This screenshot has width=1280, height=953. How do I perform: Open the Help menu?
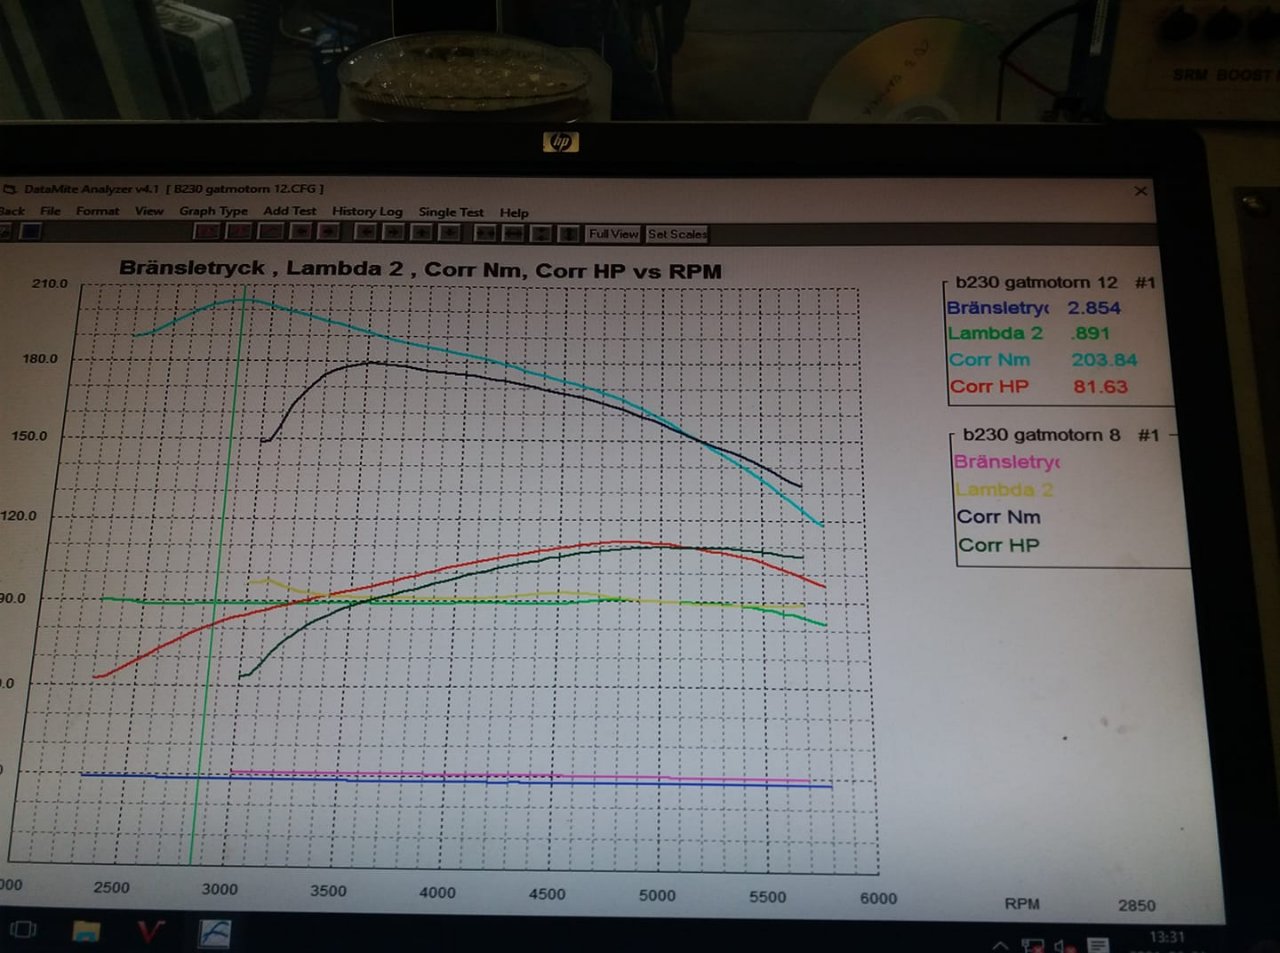514,213
